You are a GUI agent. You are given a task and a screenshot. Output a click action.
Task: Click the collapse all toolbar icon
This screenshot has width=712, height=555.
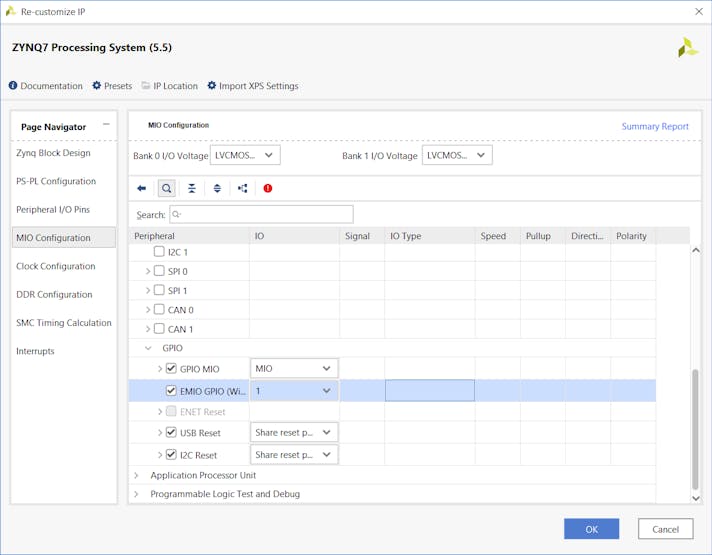click(192, 188)
